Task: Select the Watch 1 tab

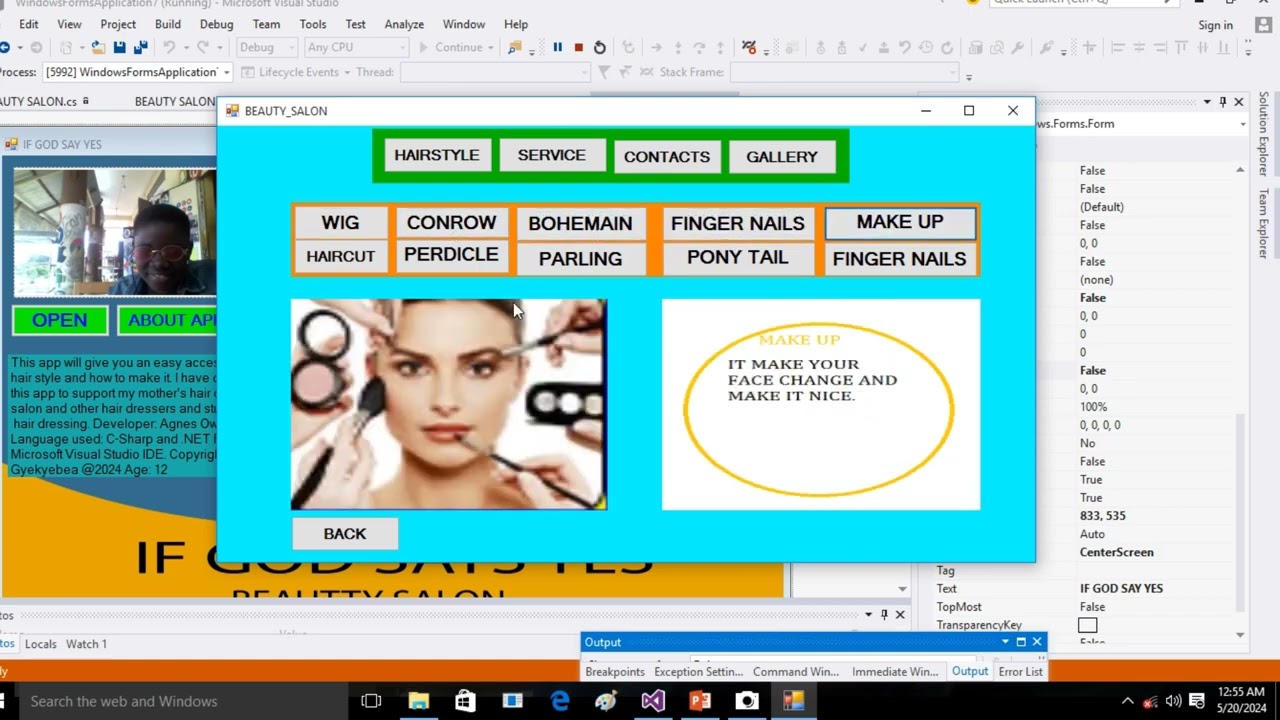Action: [x=86, y=644]
